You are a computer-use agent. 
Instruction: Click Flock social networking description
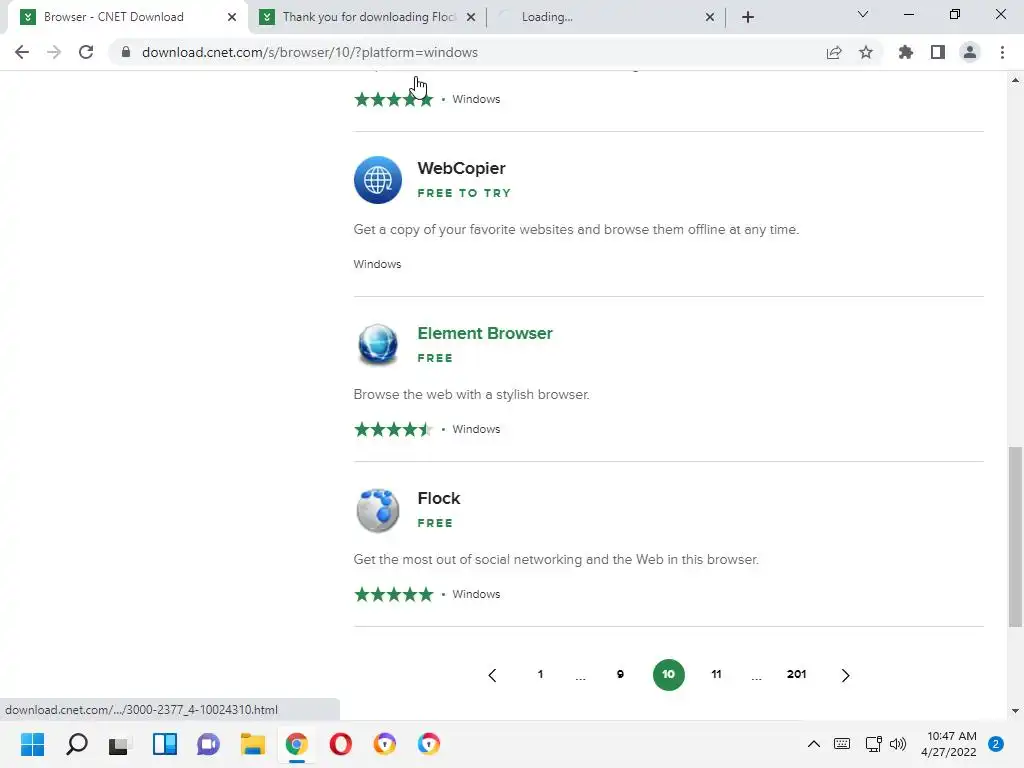[556, 560]
